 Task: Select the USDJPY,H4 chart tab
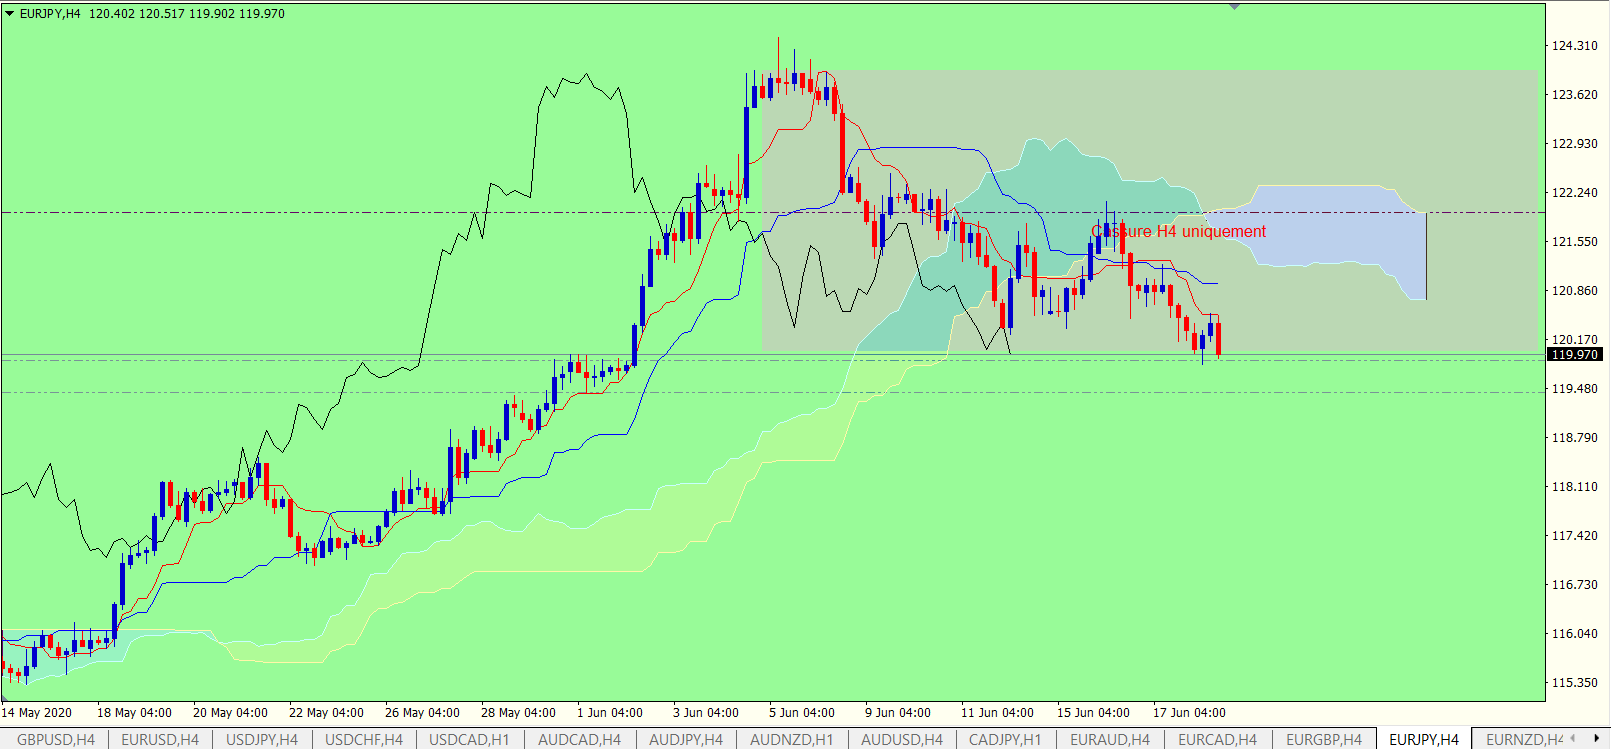(262, 740)
